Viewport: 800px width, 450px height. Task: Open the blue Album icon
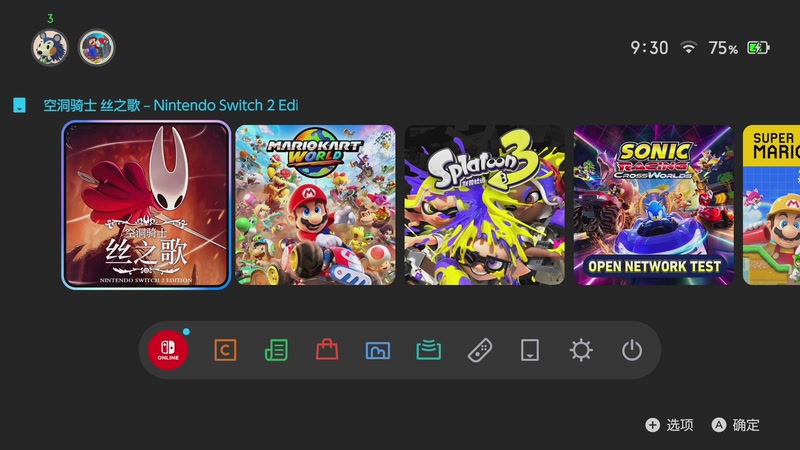coord(378,351)
